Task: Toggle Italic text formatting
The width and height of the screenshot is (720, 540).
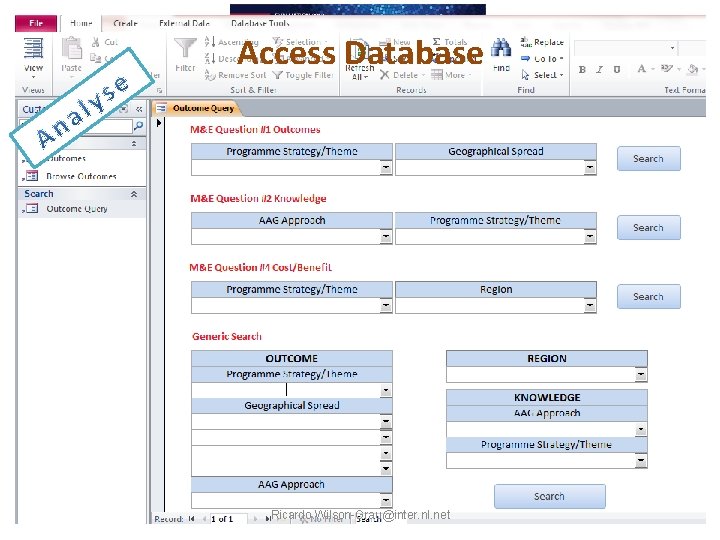Action: [x=599, y=70]
